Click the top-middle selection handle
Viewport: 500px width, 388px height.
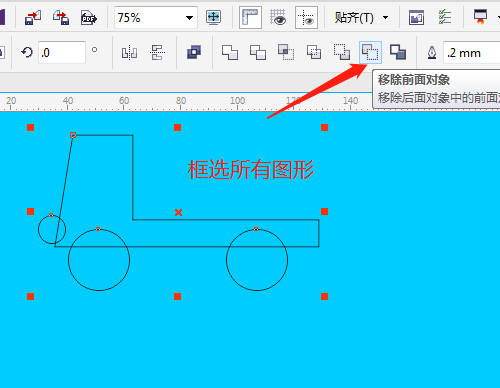pos(178,127)
